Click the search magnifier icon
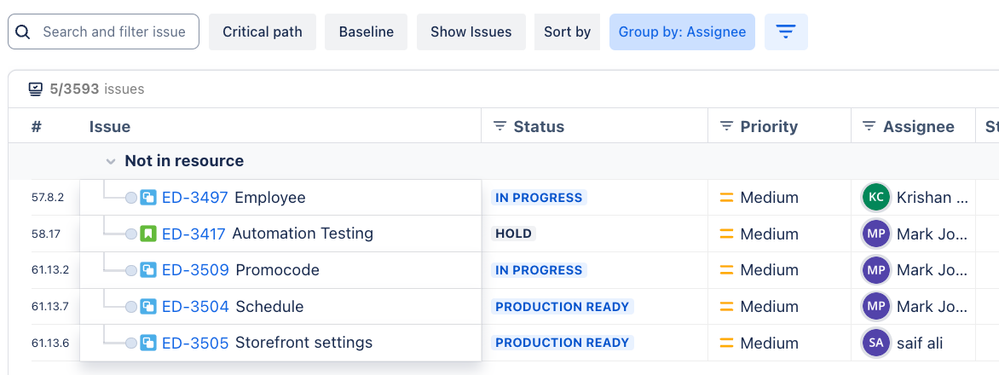999x375 pixels. pos(23,32)
